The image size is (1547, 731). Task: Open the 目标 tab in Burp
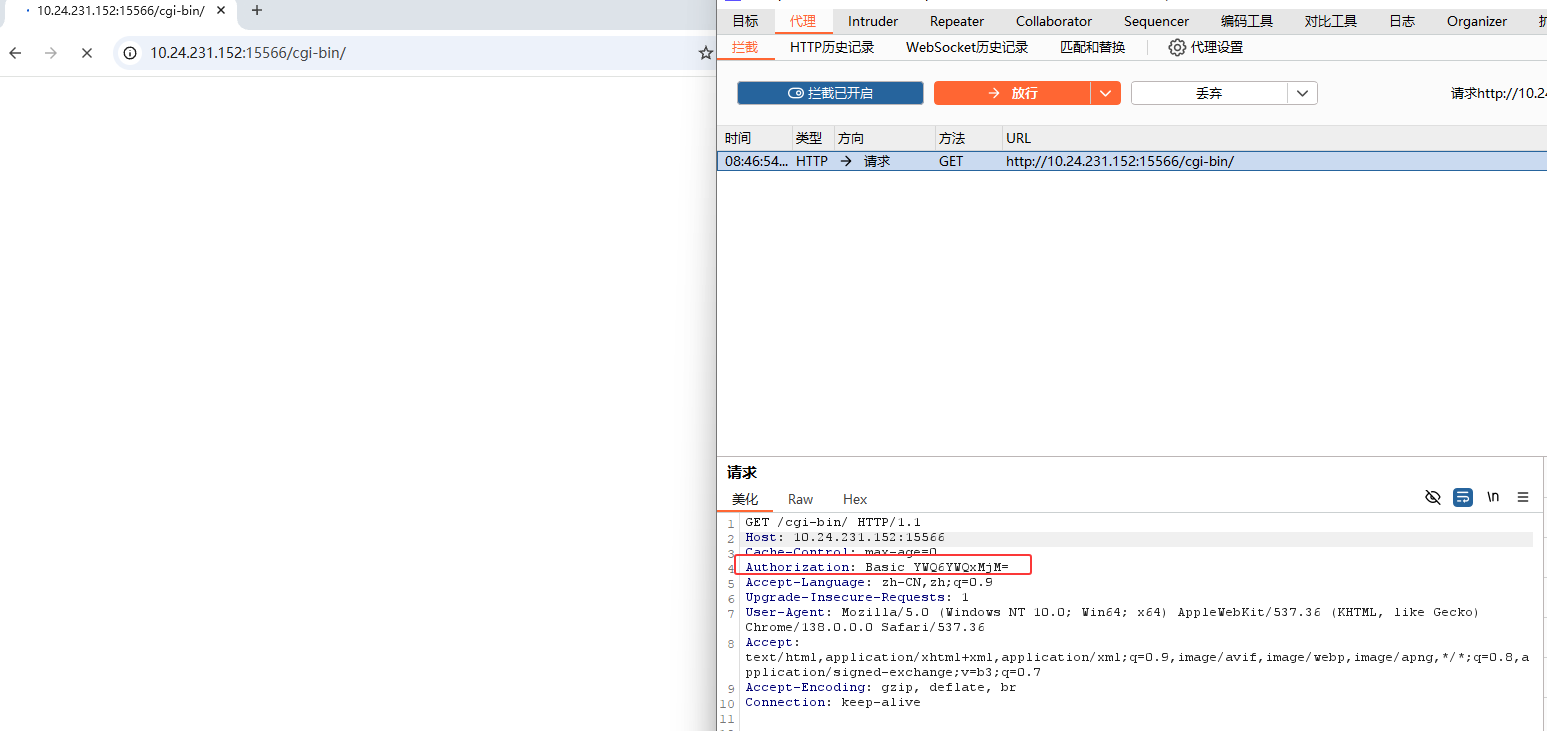(x=745, y=21)
